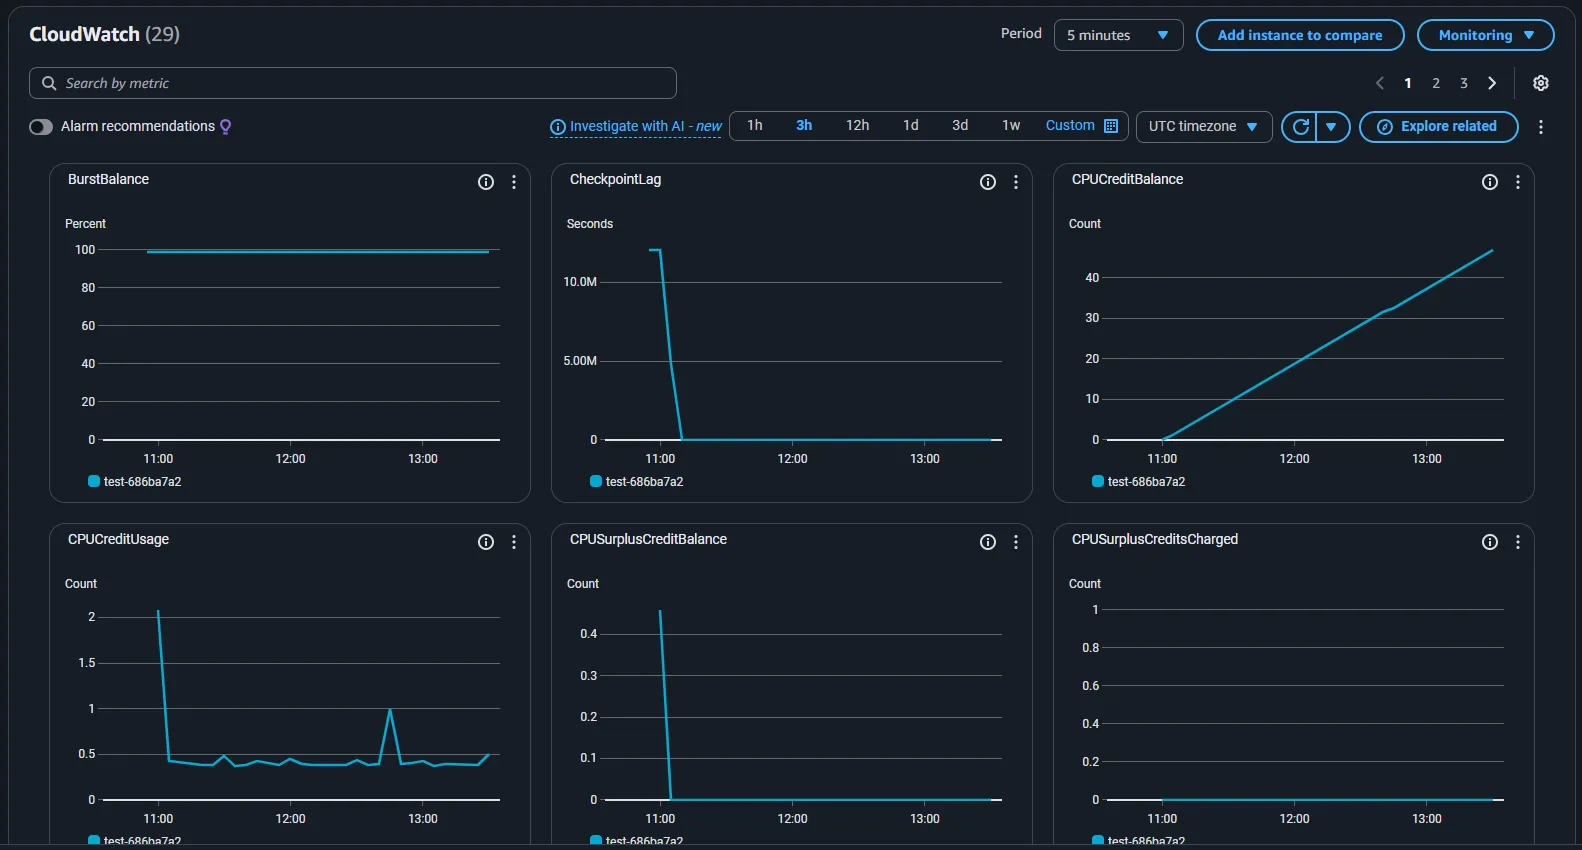Open the info icon on BurstBalance chart
This screenshot has height=850, width=1582.
[x=486, y=182]
